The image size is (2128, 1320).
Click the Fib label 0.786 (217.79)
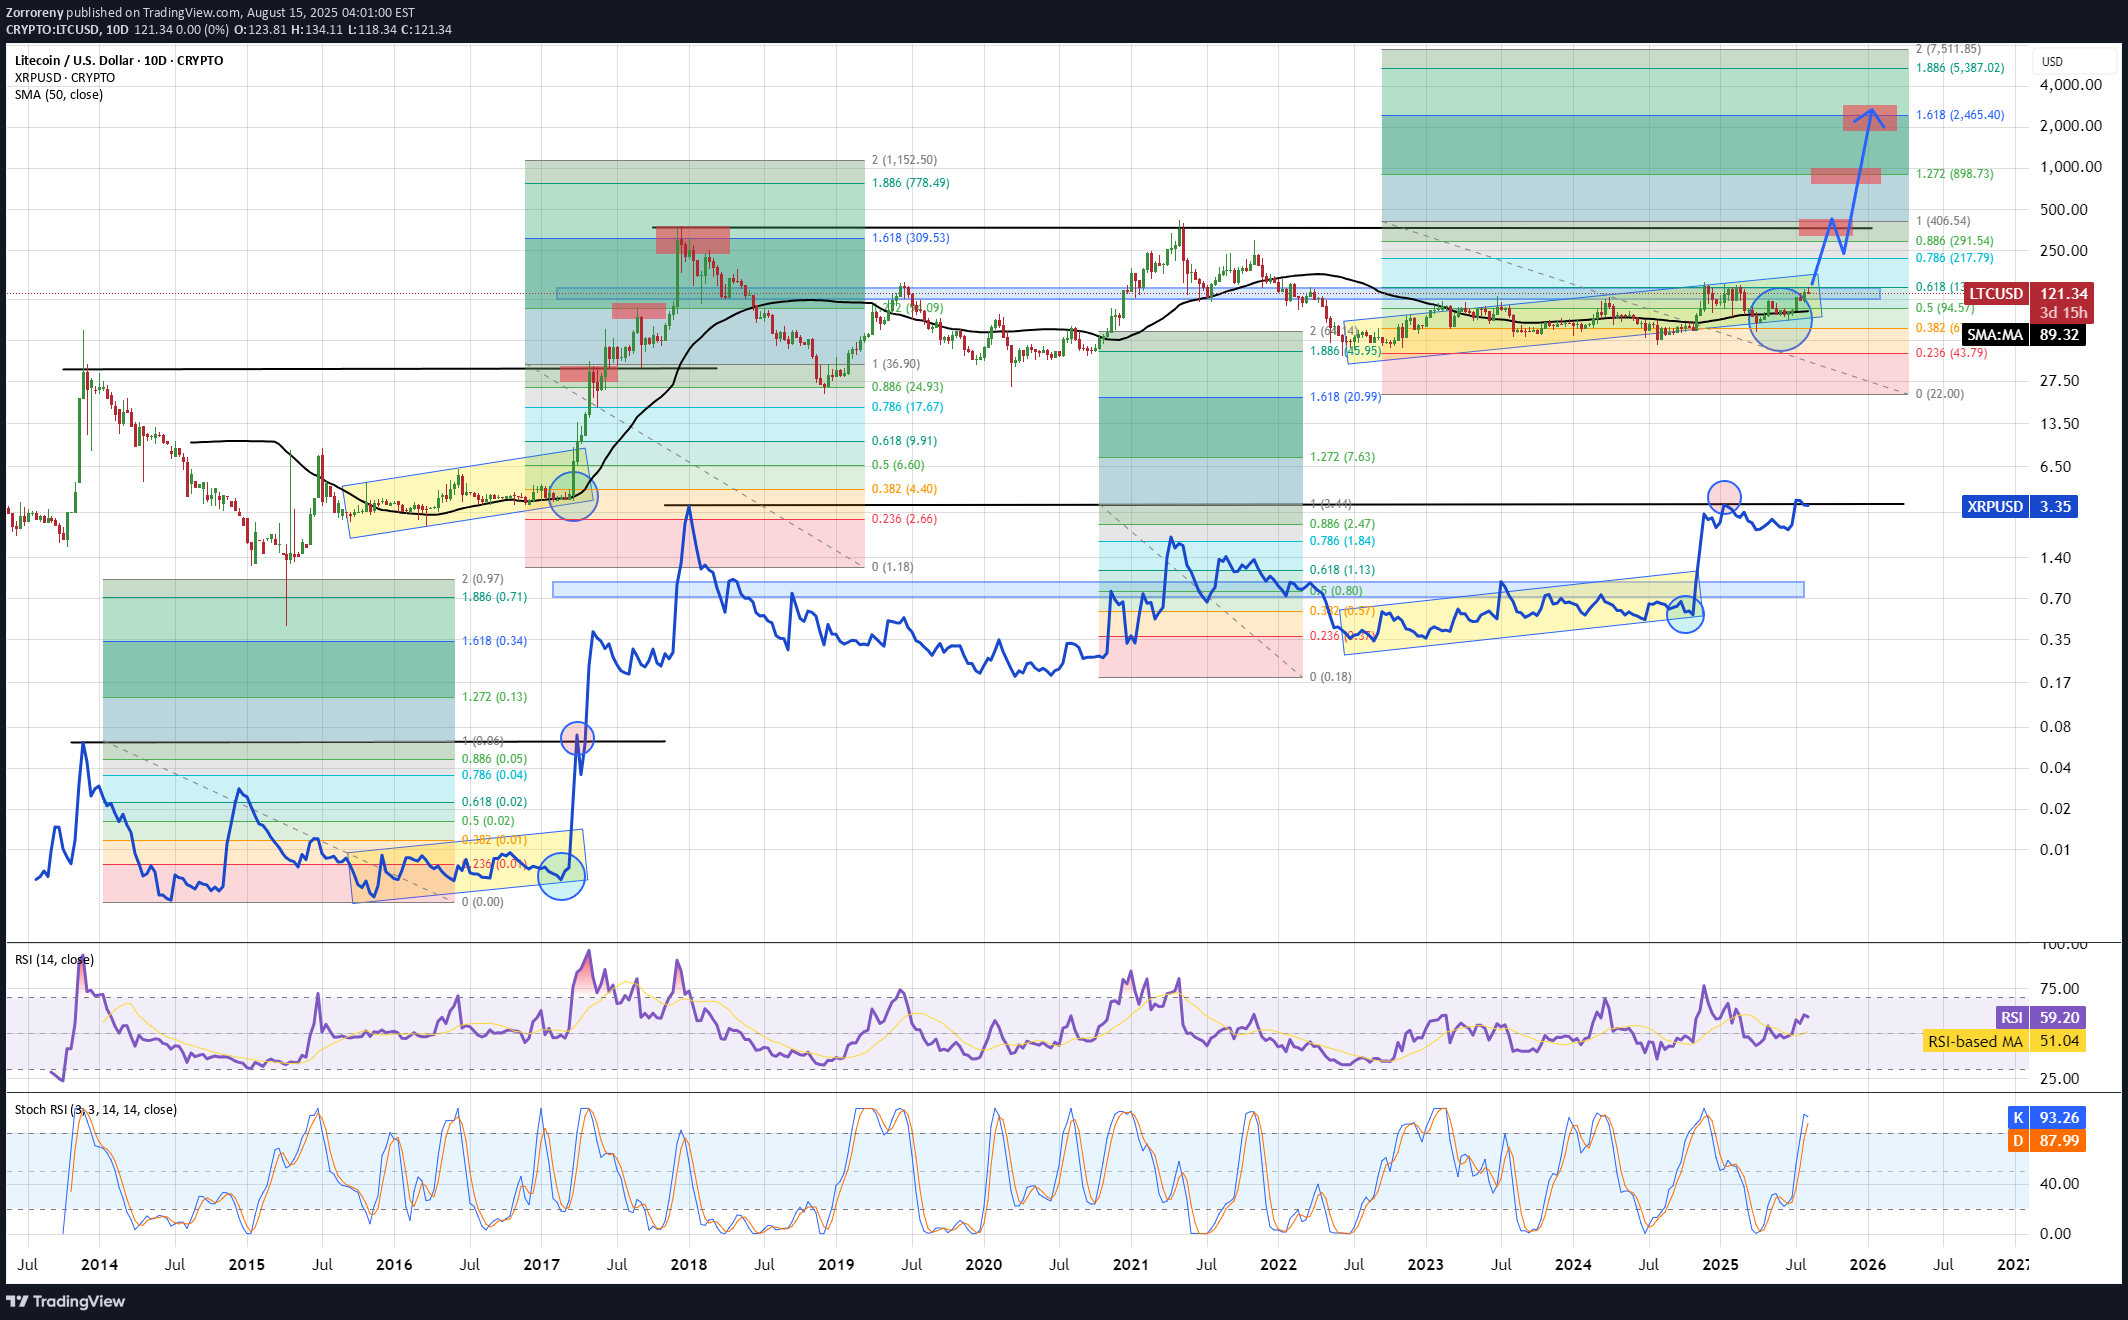[1955, 258]
